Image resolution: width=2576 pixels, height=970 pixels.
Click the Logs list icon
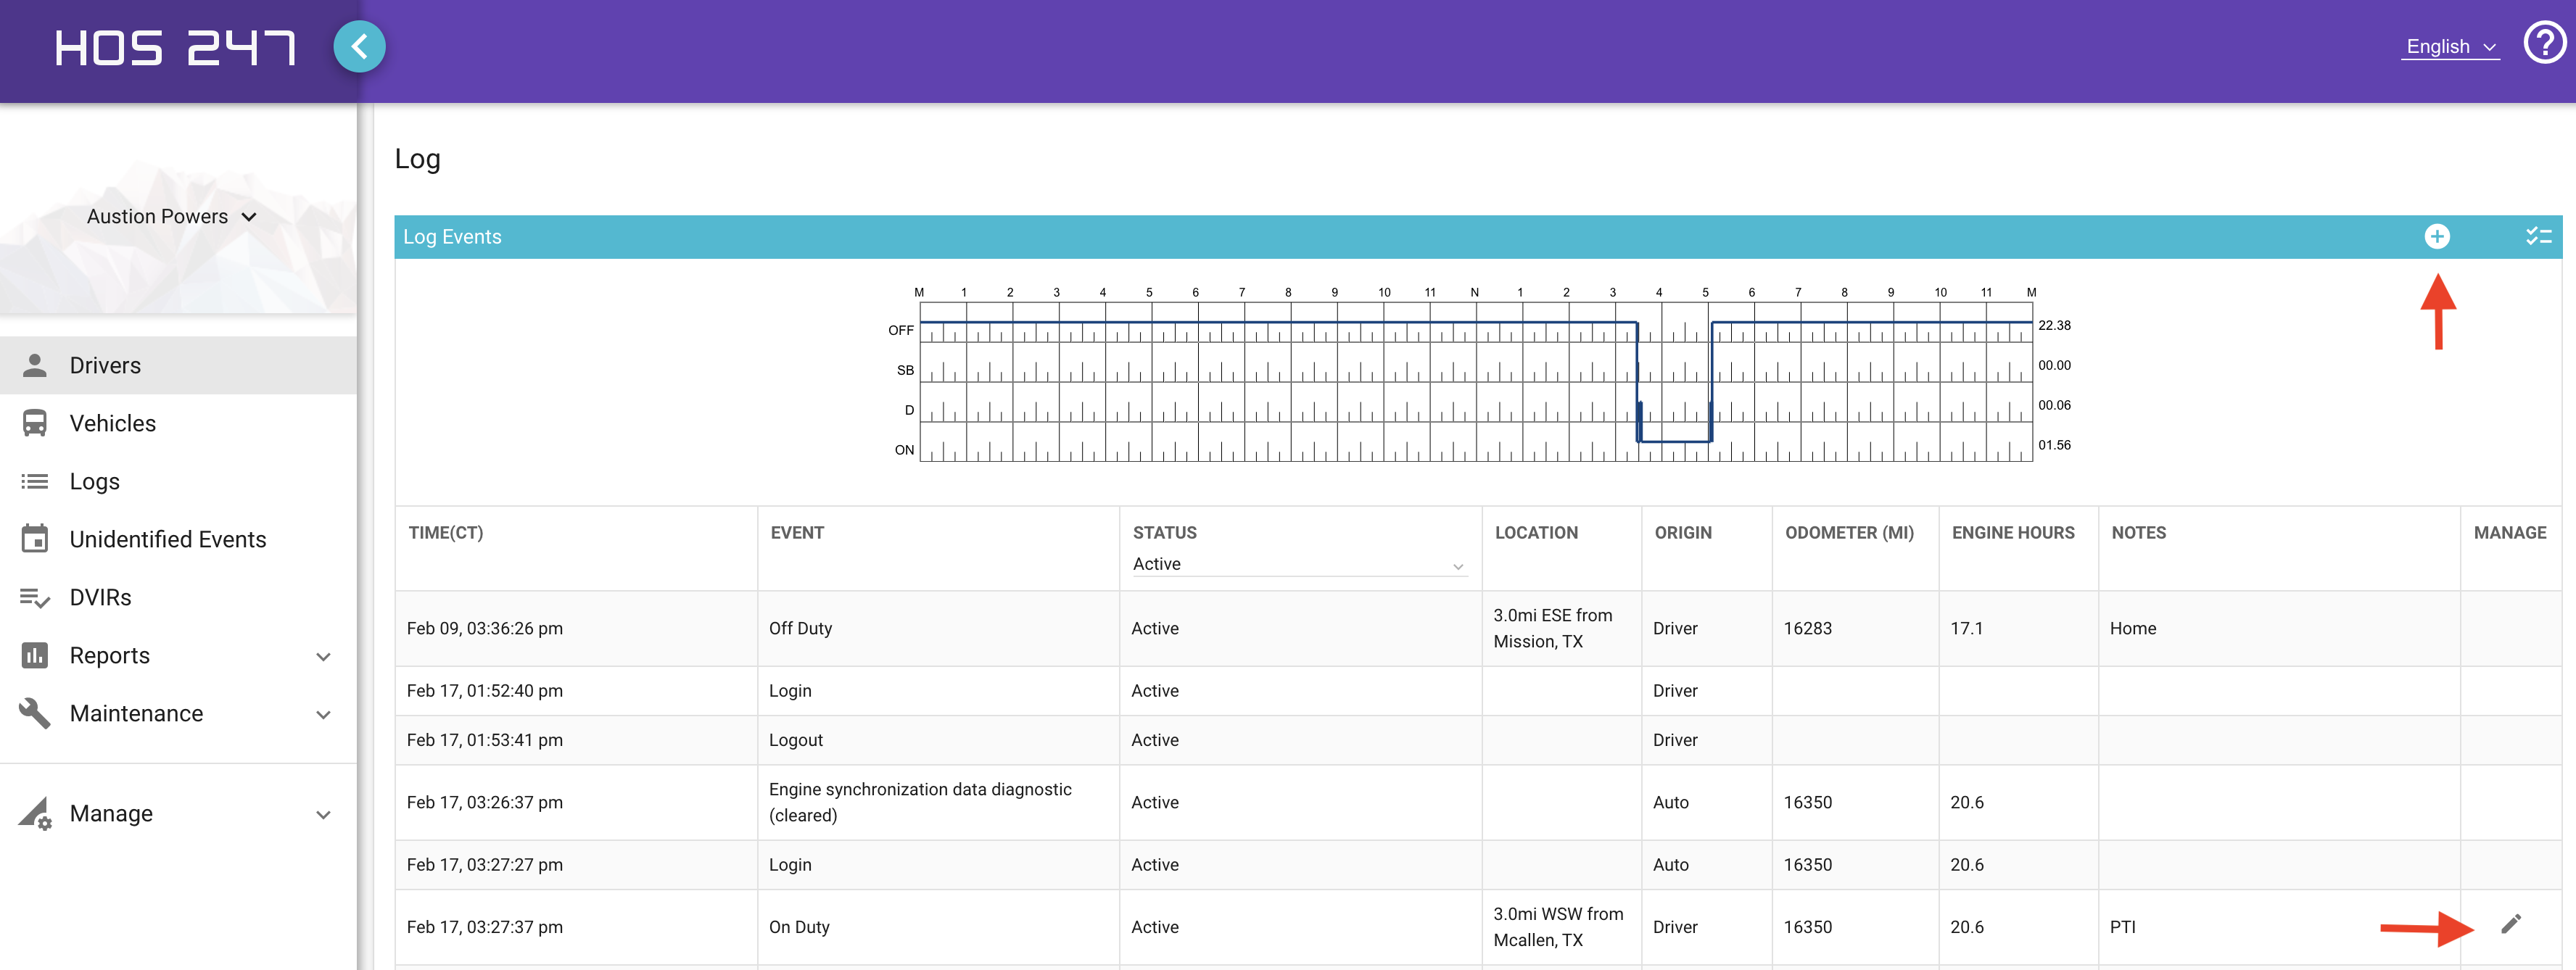(35, 481)
